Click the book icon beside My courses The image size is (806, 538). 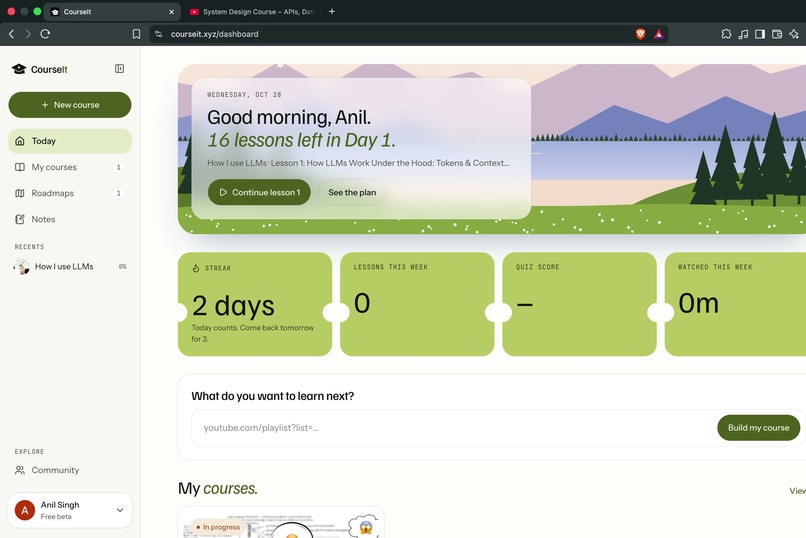(20, 167)
